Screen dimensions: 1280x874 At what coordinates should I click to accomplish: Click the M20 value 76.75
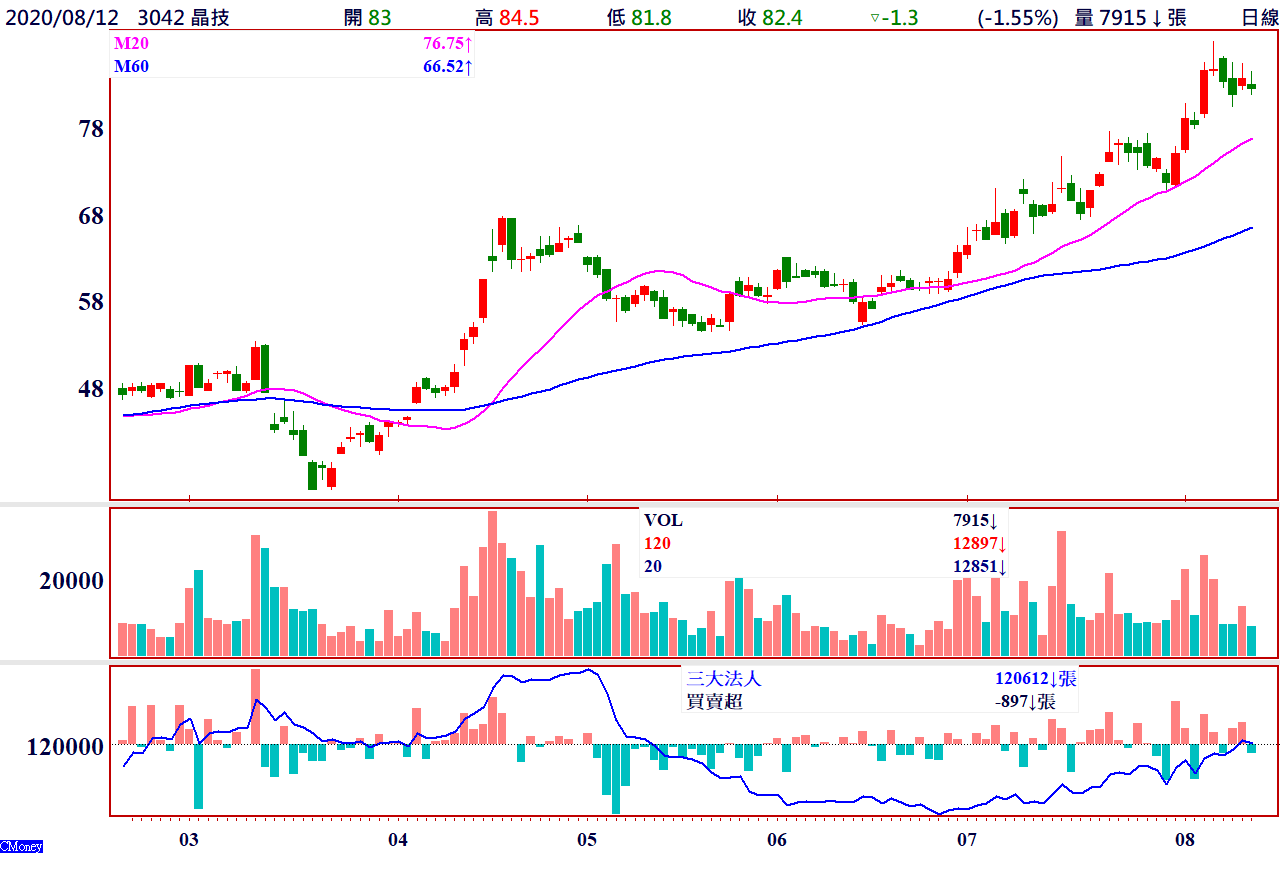[448, 45]
